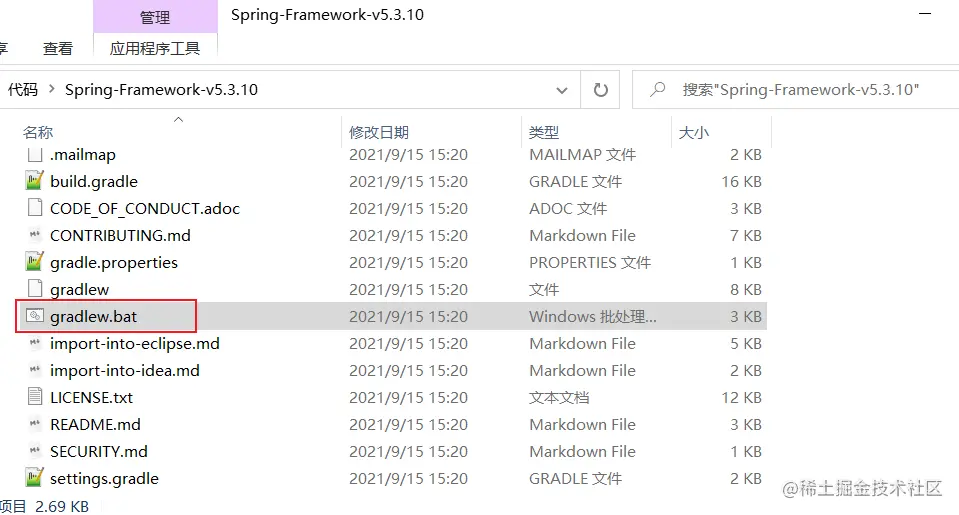Open the 查看 ribbon tab
This screenshot has width=959, height=515.
pos(58,48)
